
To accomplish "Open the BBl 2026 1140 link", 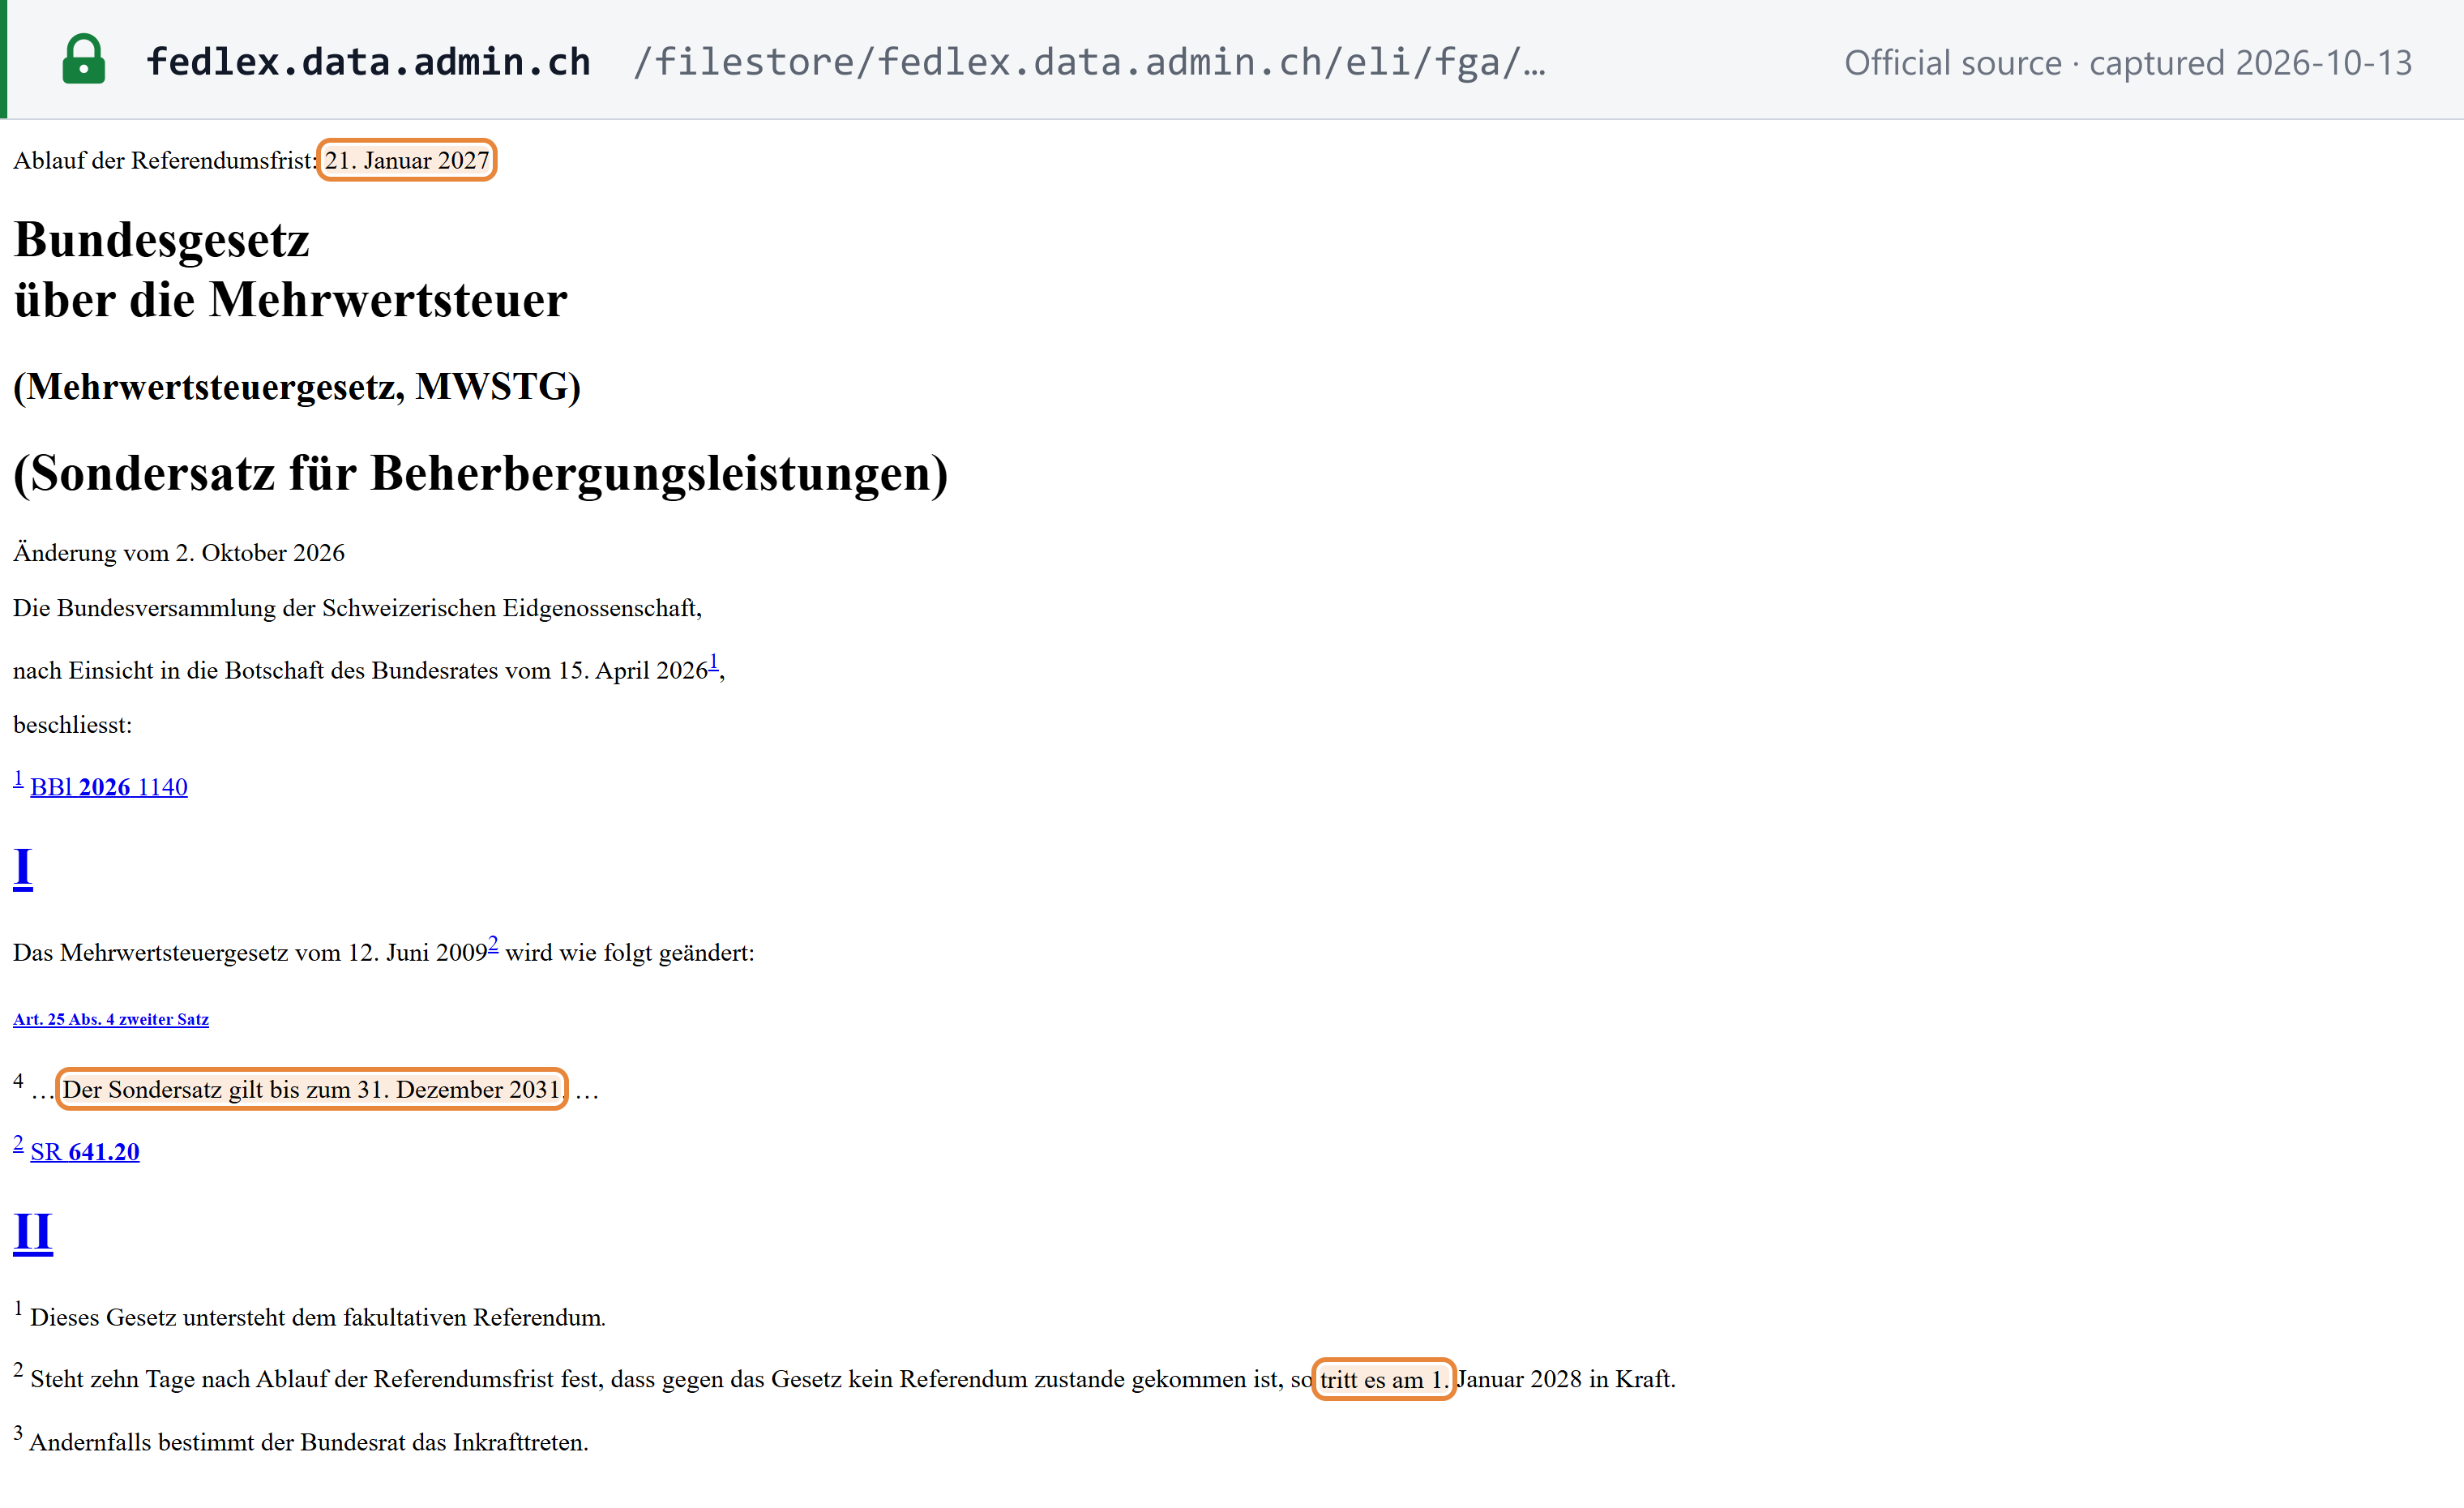I will coord(109,787).
